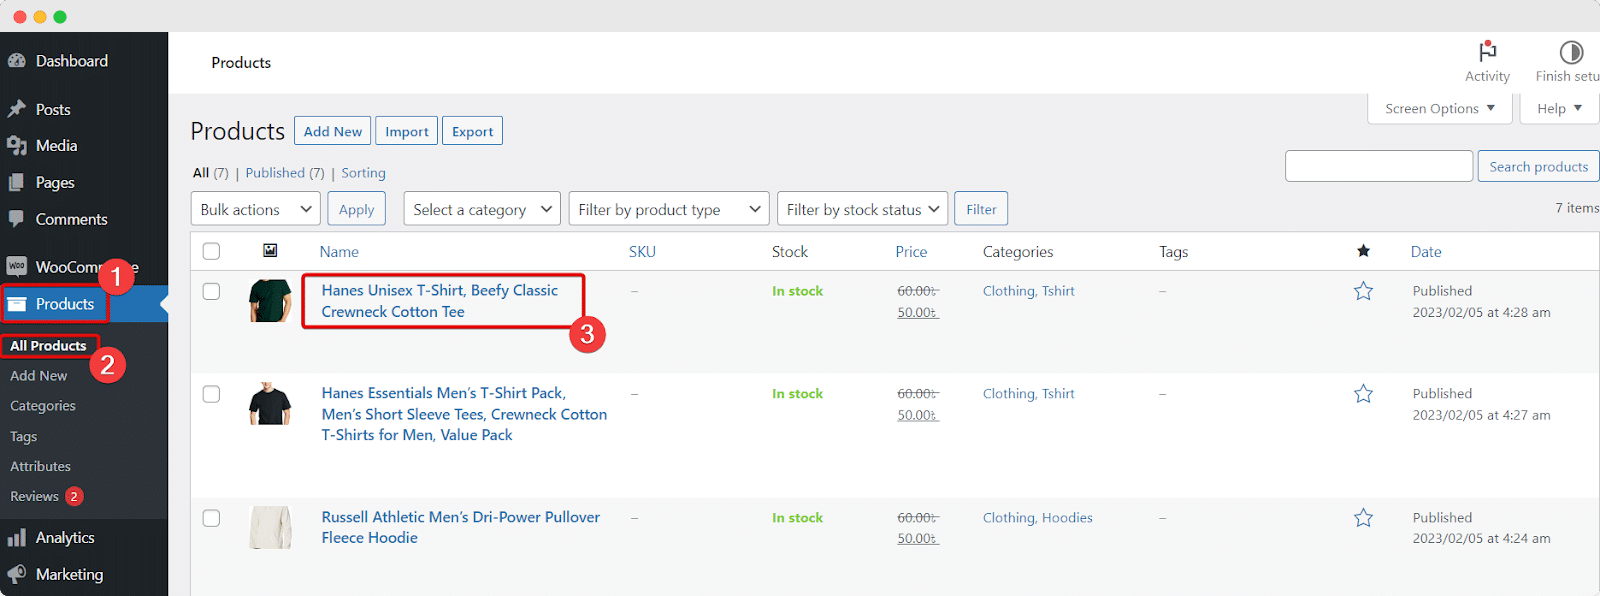
Task: Sort products by SKU column
Action: (642, 252)
